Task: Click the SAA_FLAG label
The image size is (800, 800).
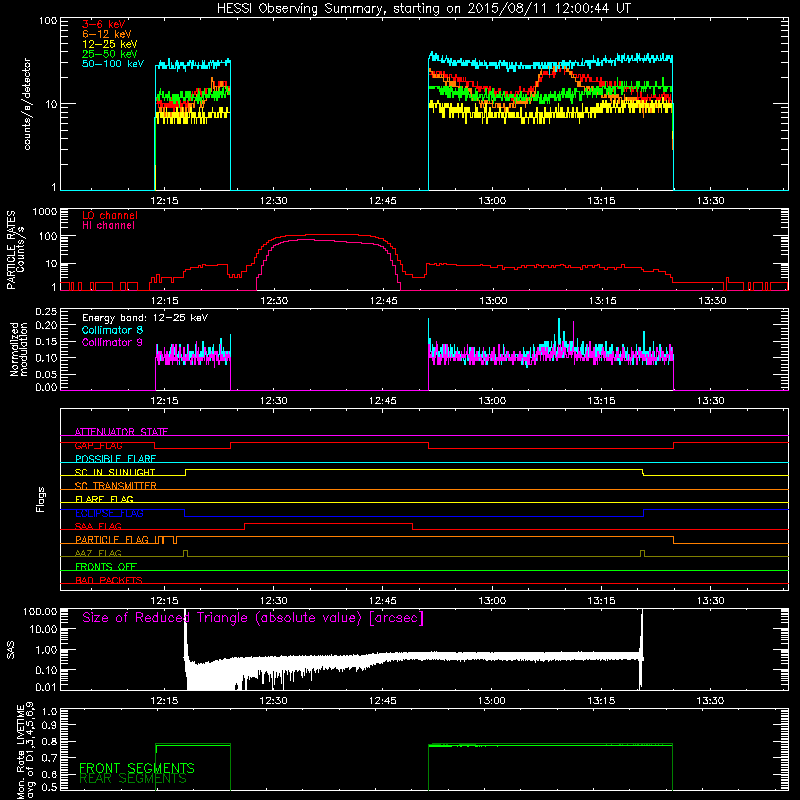Action: click(x=98, y=526)
